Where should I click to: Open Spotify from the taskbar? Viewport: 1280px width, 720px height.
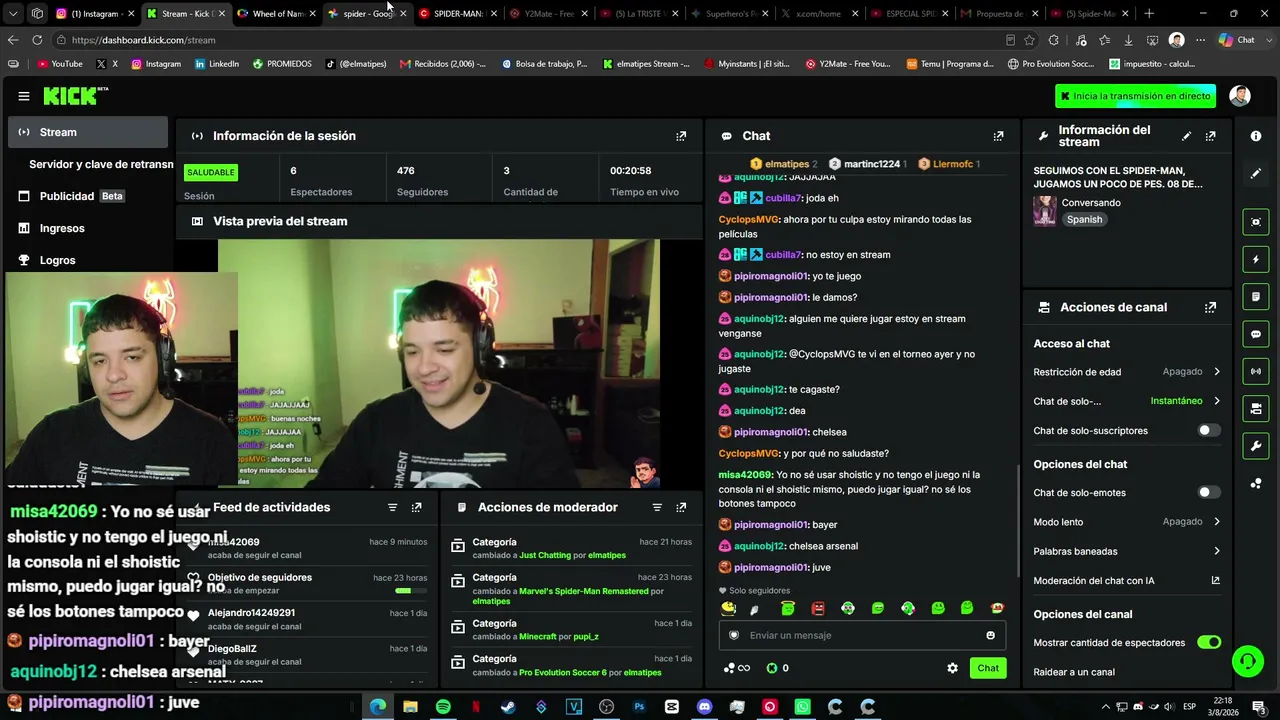coord(443,707)
